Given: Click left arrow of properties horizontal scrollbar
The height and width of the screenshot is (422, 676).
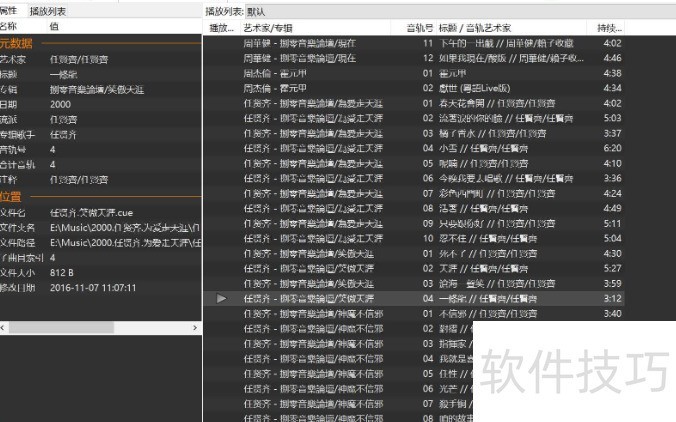Looking at the screenshot, I should click(x=5, y=327).
